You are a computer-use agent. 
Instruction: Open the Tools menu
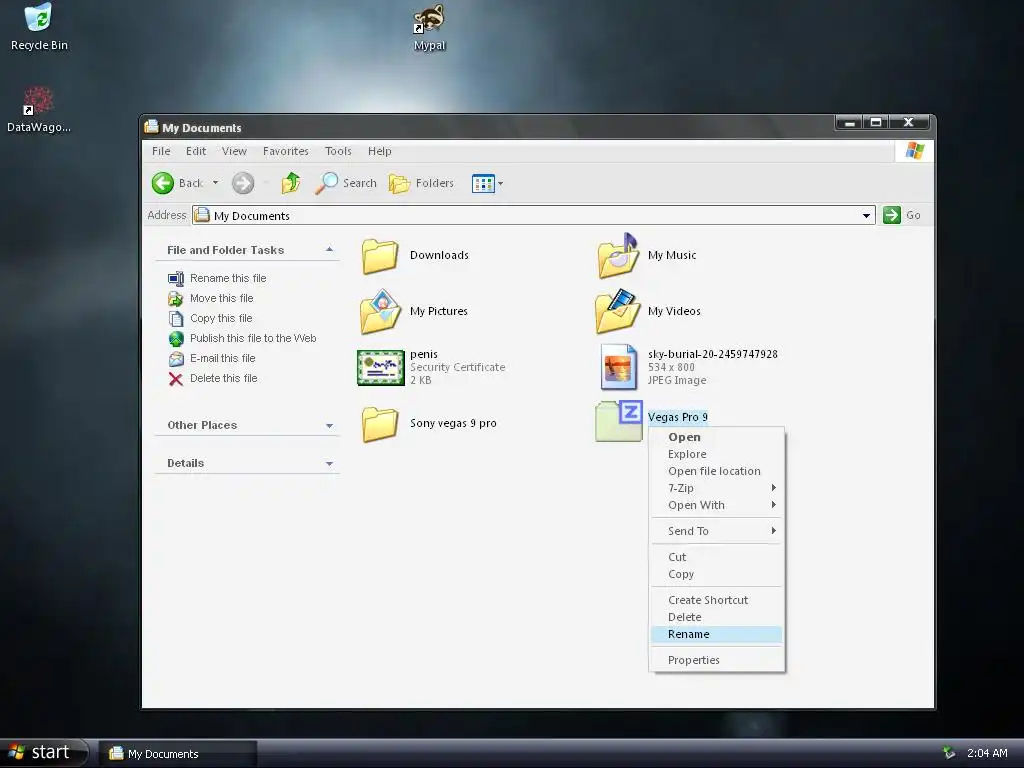(338, 151)
